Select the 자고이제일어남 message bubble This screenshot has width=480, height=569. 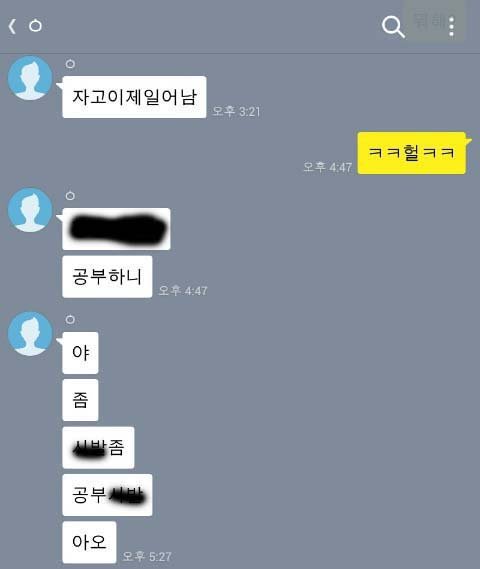click(134, 97)
